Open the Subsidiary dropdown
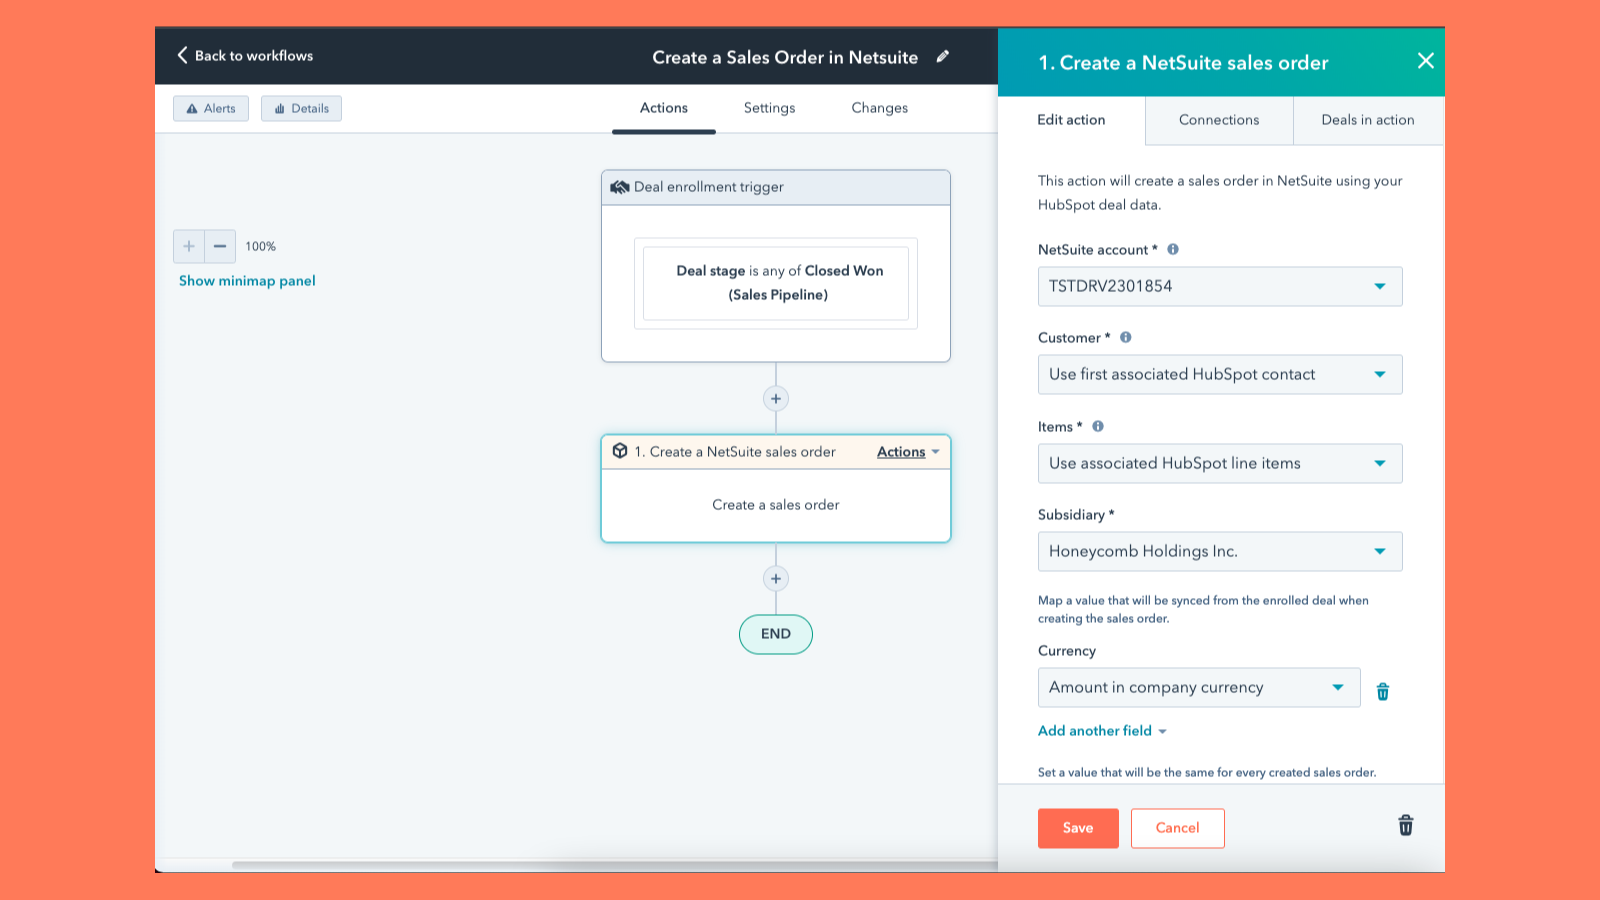Image resolution: width=1600 pixels, height=900 pixels. pyautogui.click(x=1381, y=551)
